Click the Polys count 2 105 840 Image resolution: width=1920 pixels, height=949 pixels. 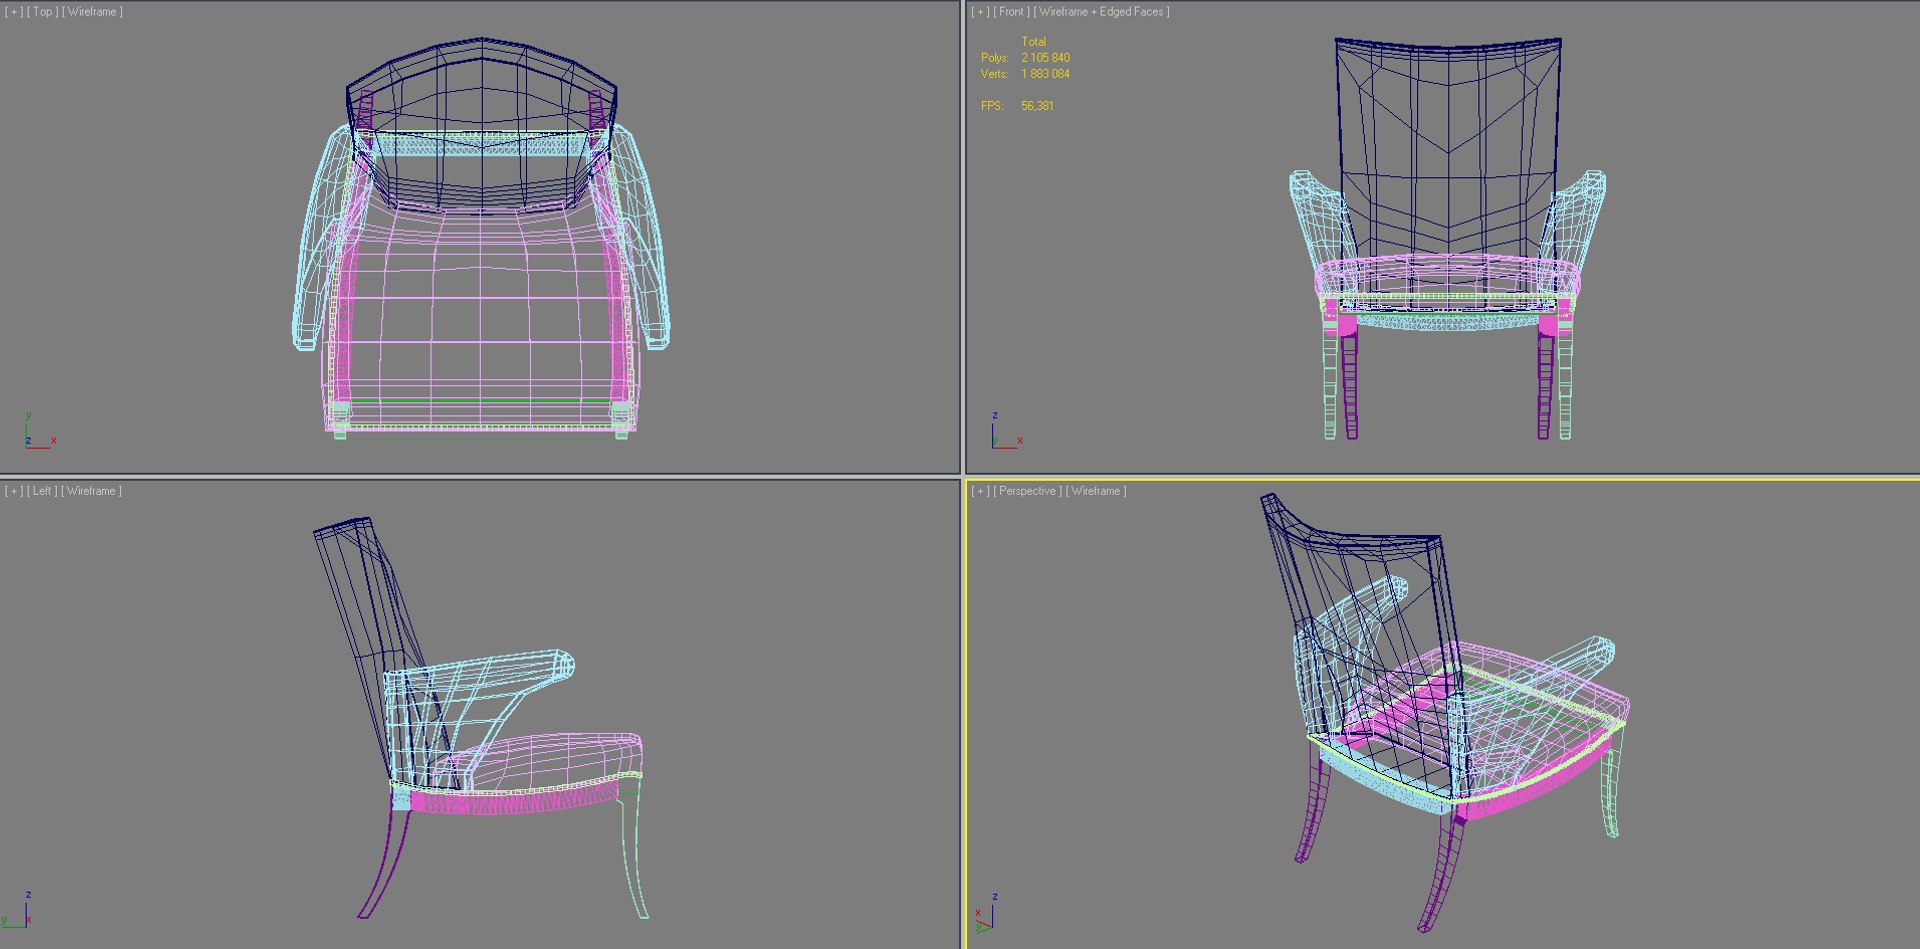pos(1045,58)
